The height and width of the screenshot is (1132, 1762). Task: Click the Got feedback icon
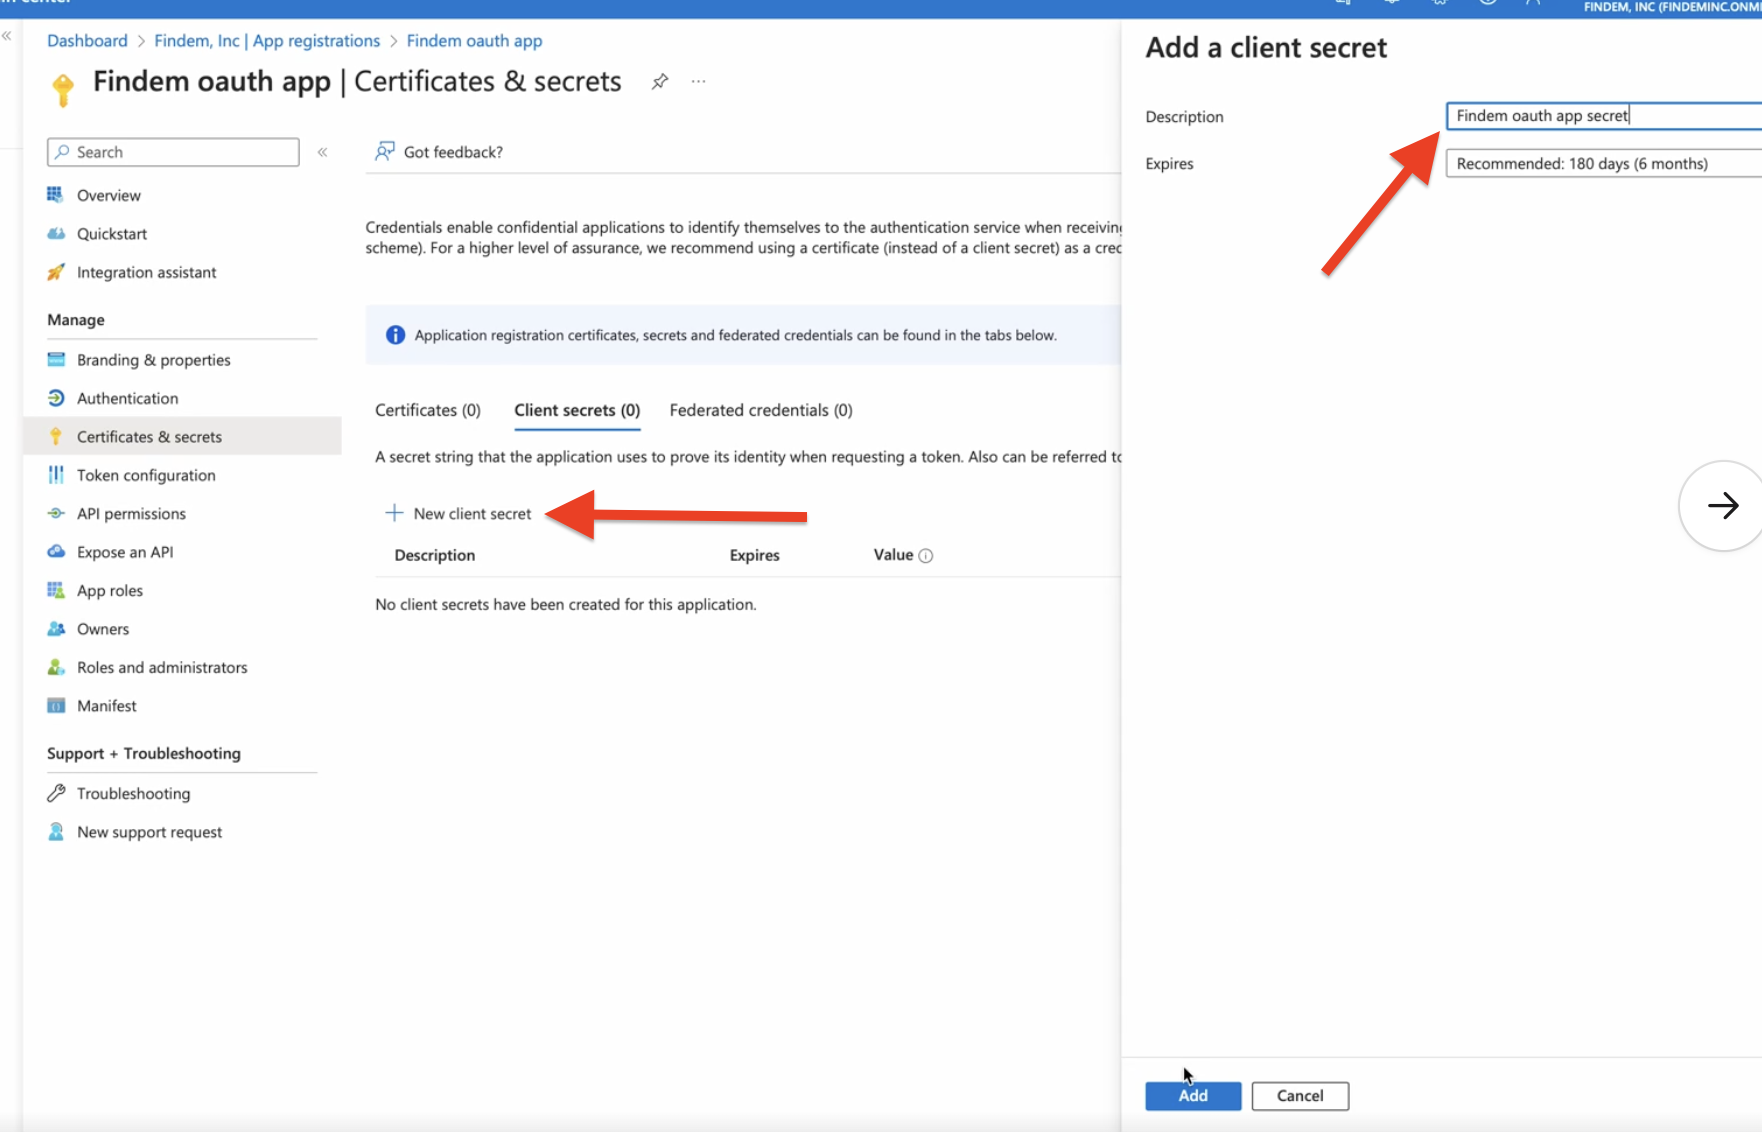[x=385, y=151]
